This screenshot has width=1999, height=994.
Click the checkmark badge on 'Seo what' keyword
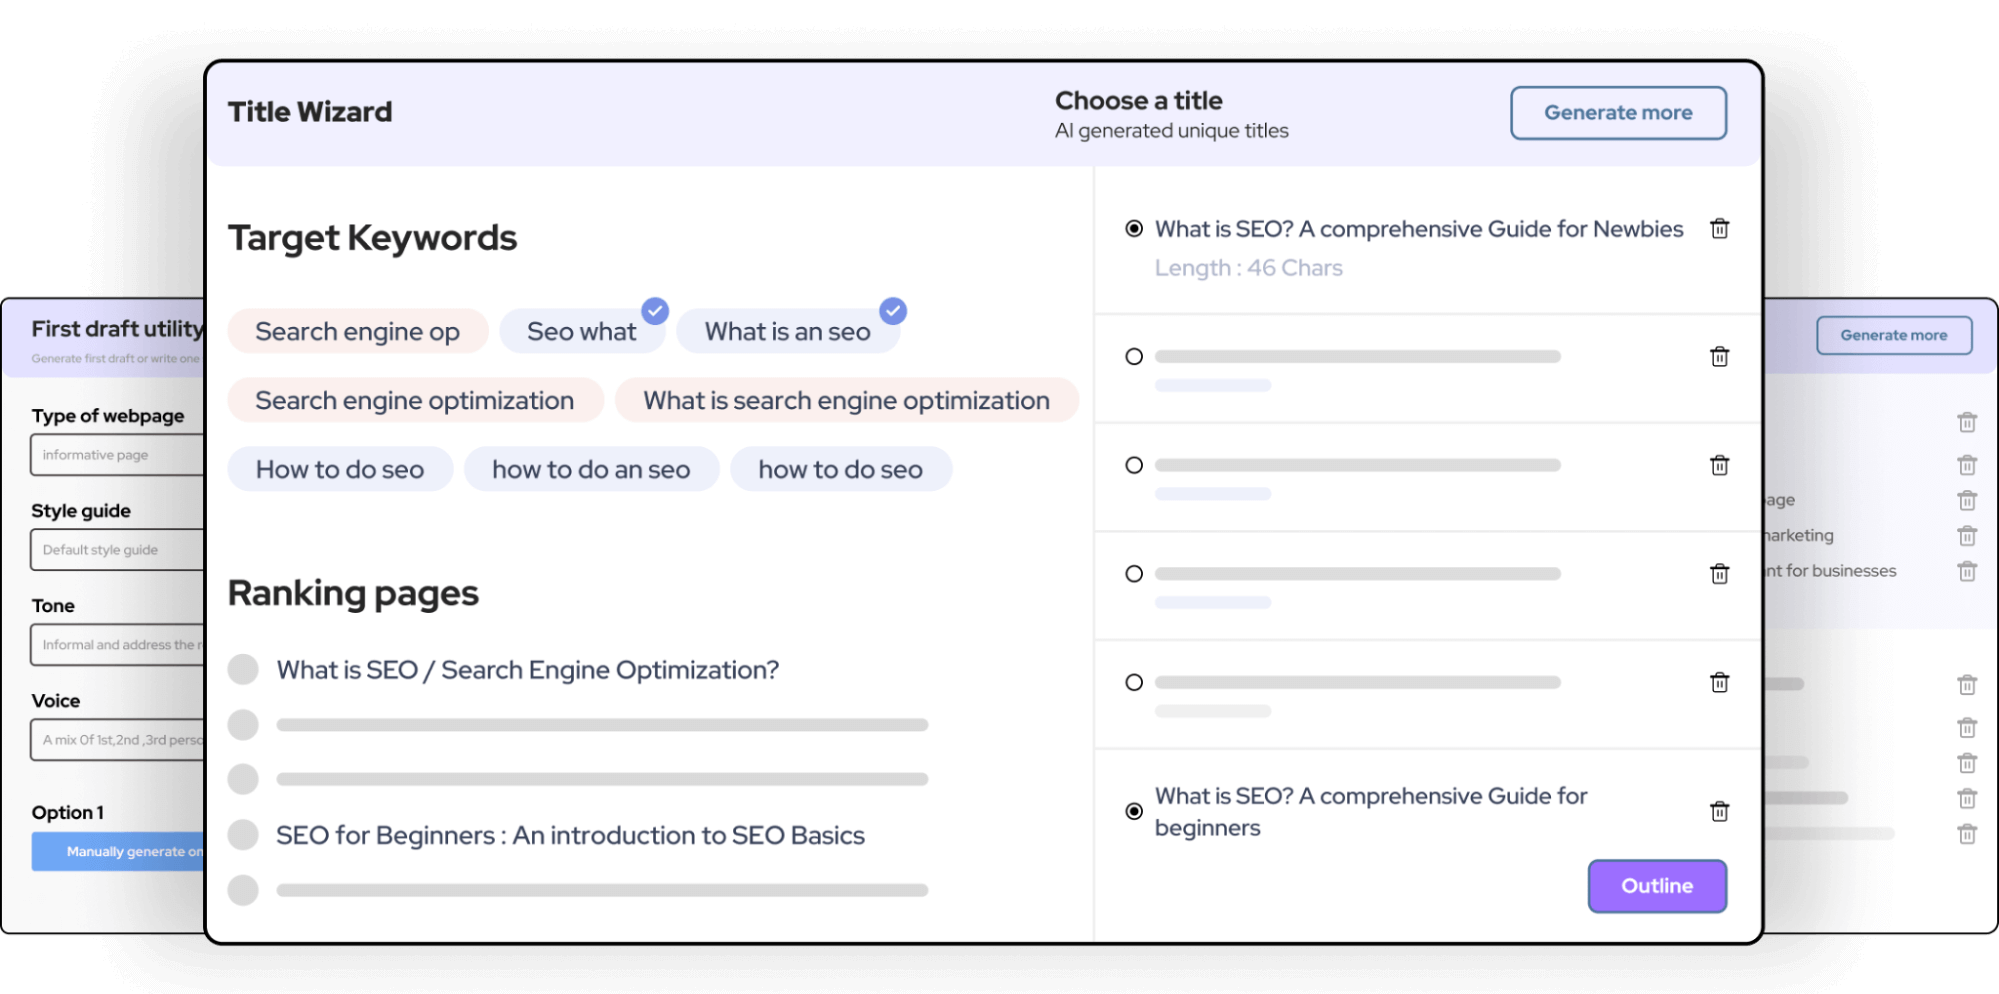pos(655,311)
